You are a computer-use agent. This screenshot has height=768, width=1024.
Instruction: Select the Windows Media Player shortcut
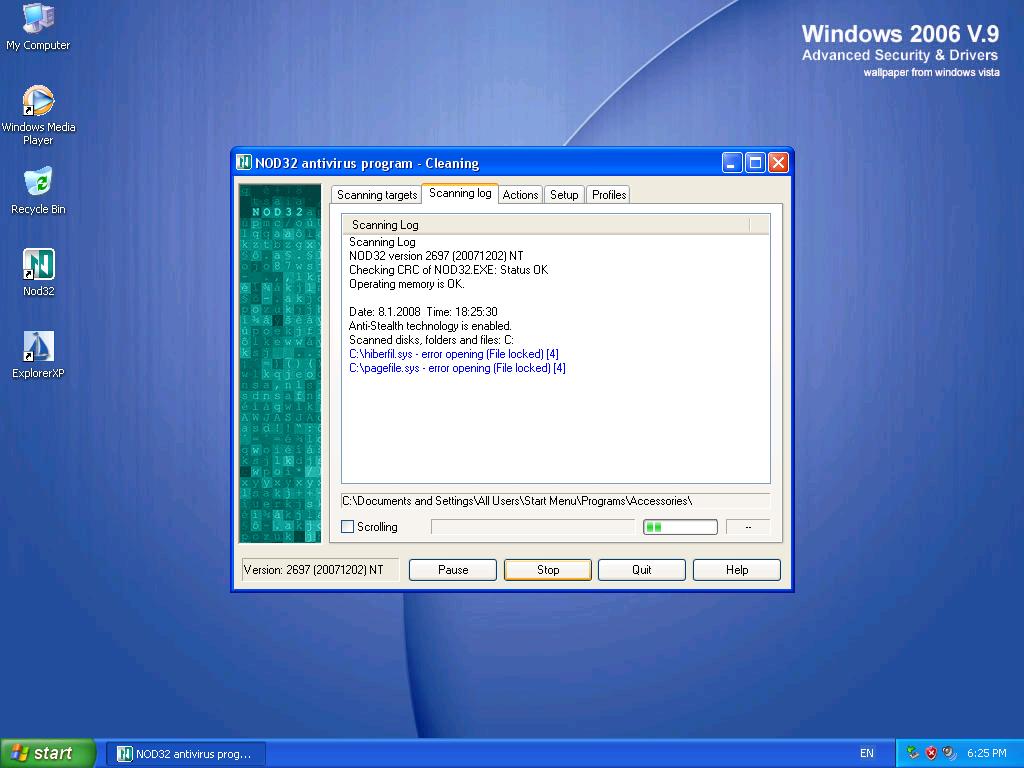(x=39, y=115)
